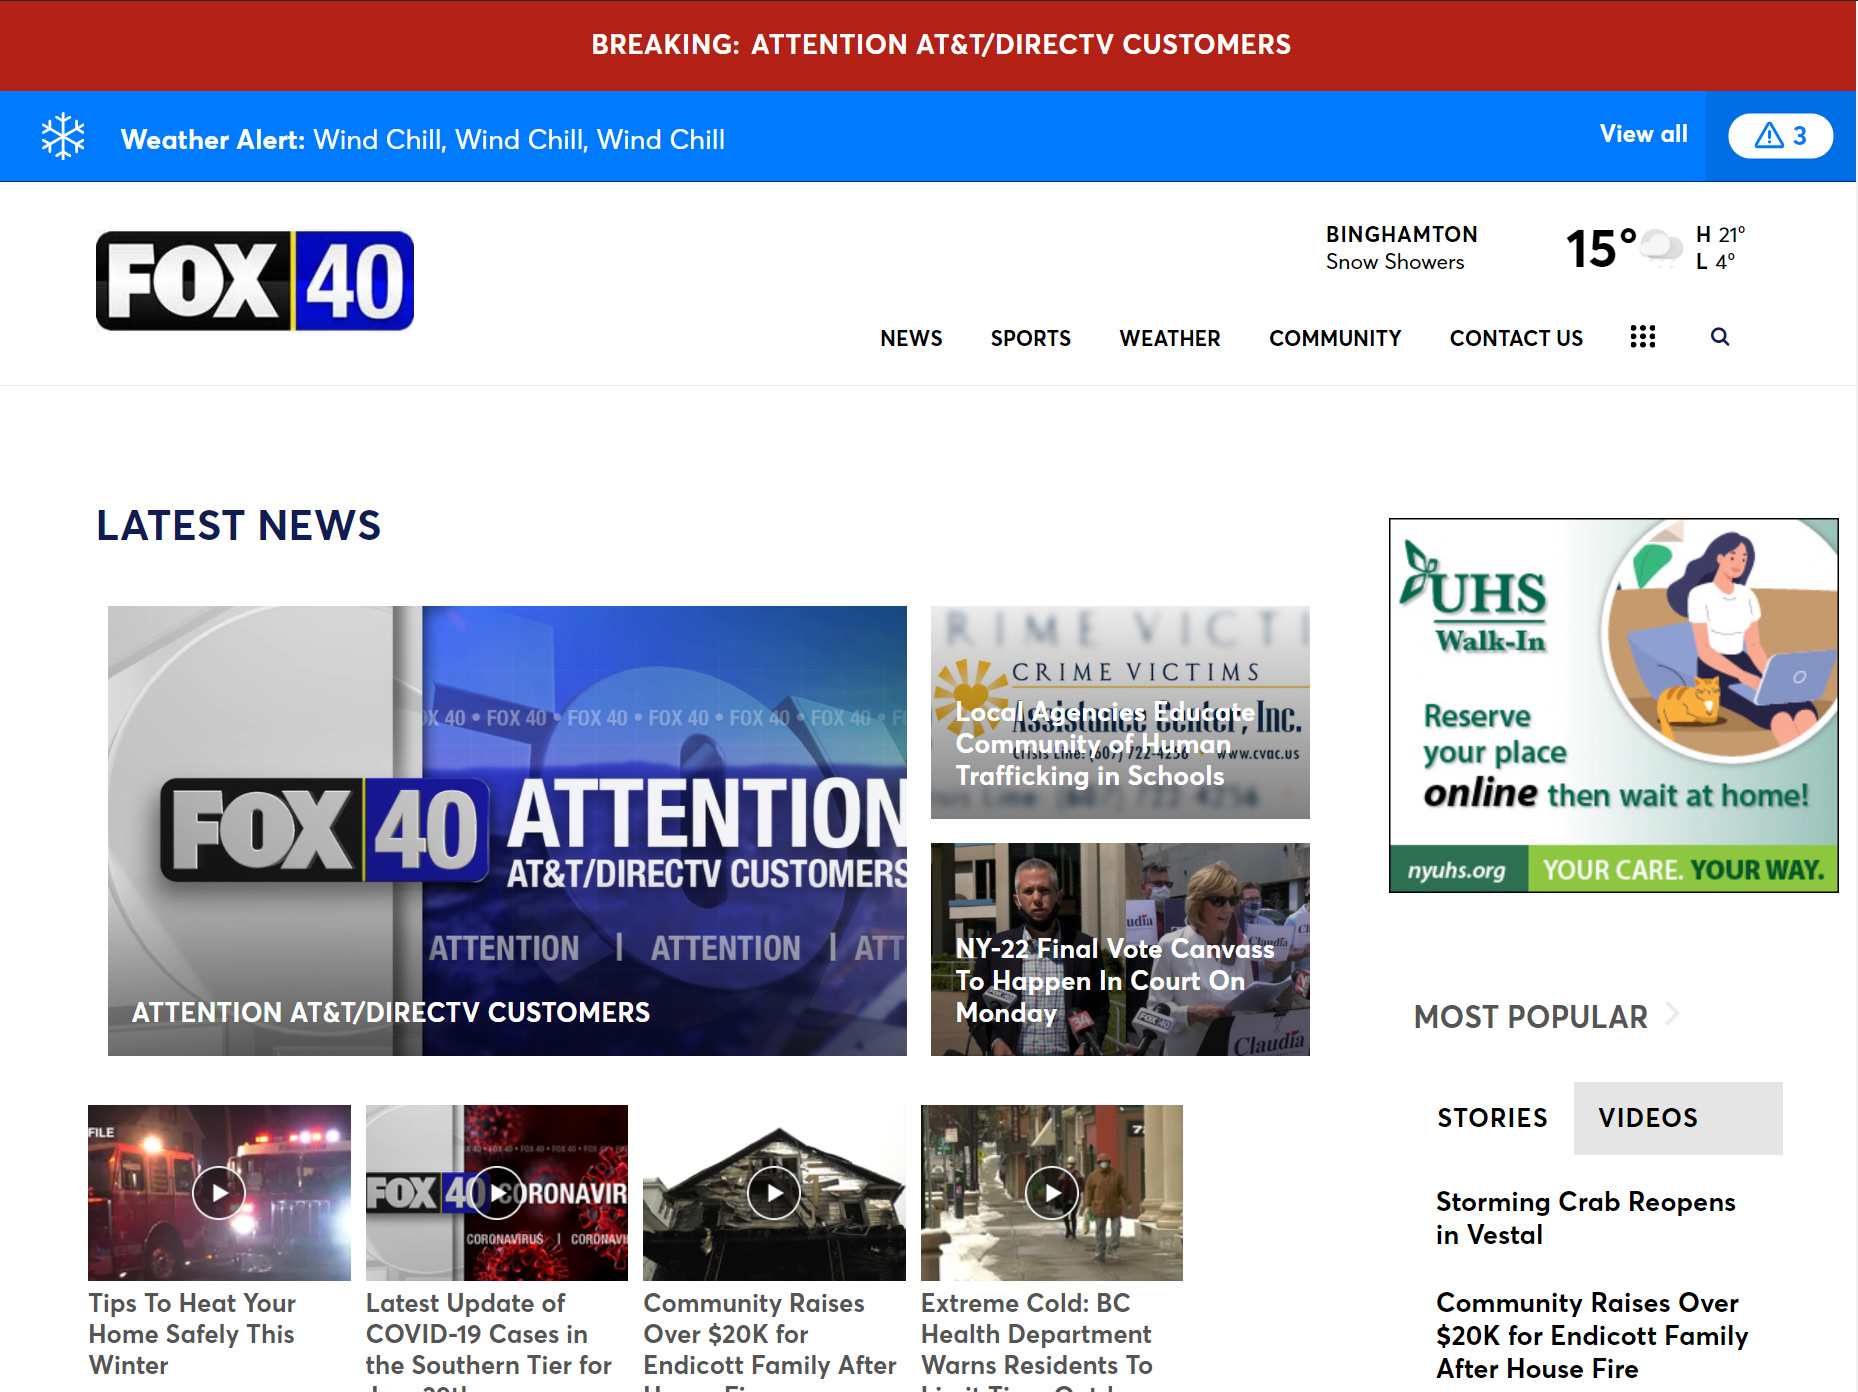Expand the Most Popular chevron arrow
The height and width of the screenshot is (1392, 1858).
[x=1671, y=1015]
